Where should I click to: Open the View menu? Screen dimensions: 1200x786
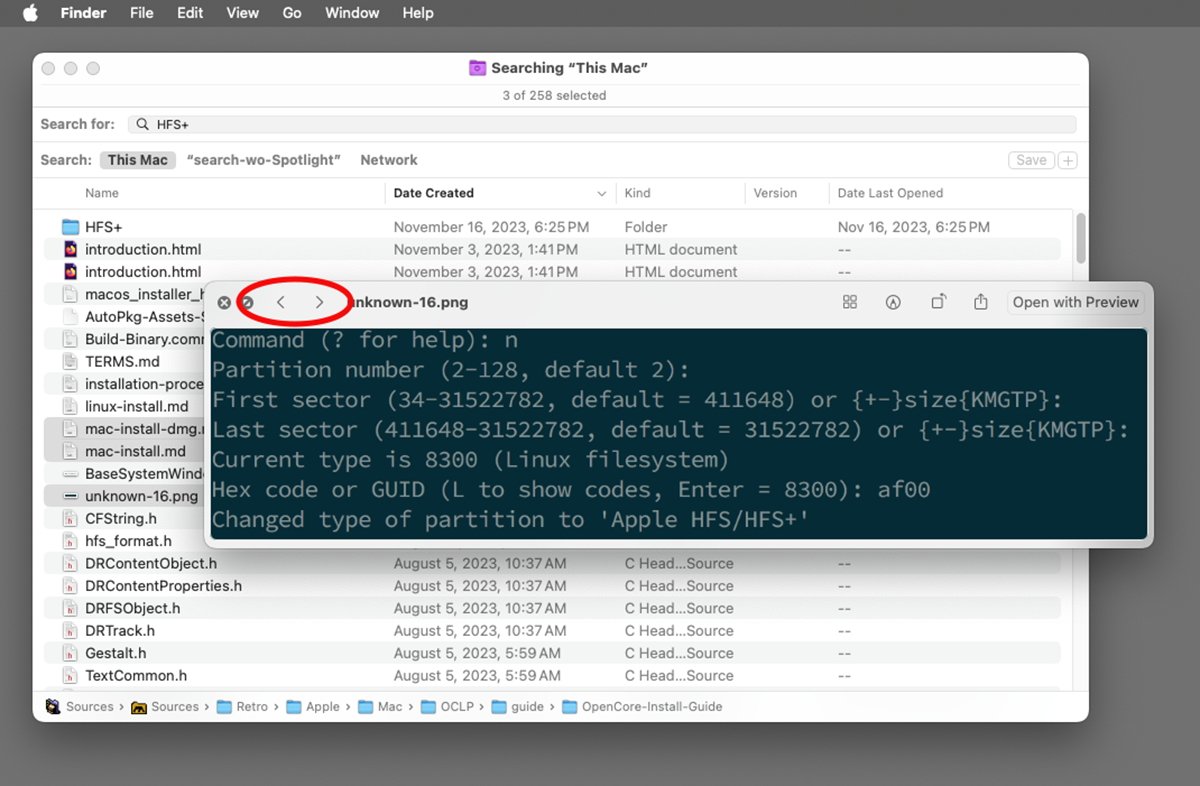(x=242, y=13)
